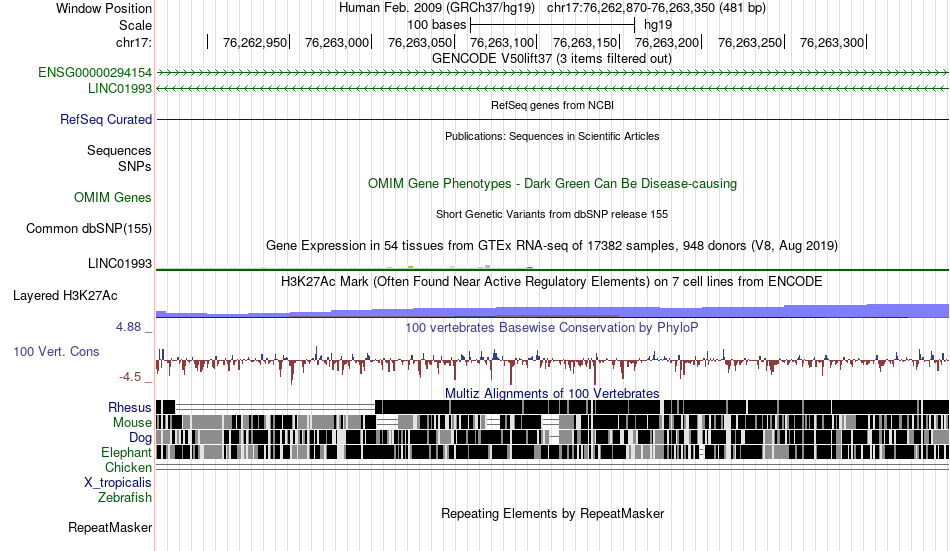
Task: Click the 76,263,000 ruler position
Action: click(x=337, y=42)
